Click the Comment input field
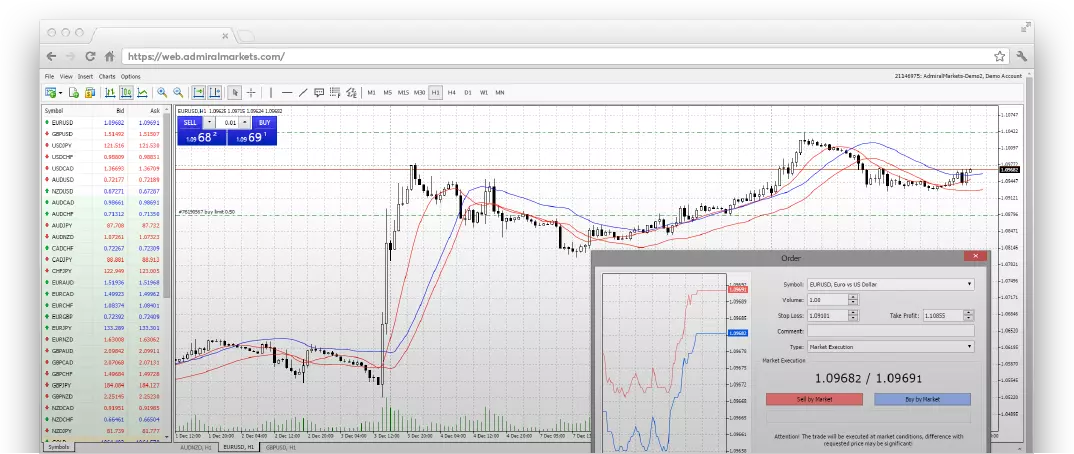The width and height of the screenshot is (1074, 454). pos(891,331)
